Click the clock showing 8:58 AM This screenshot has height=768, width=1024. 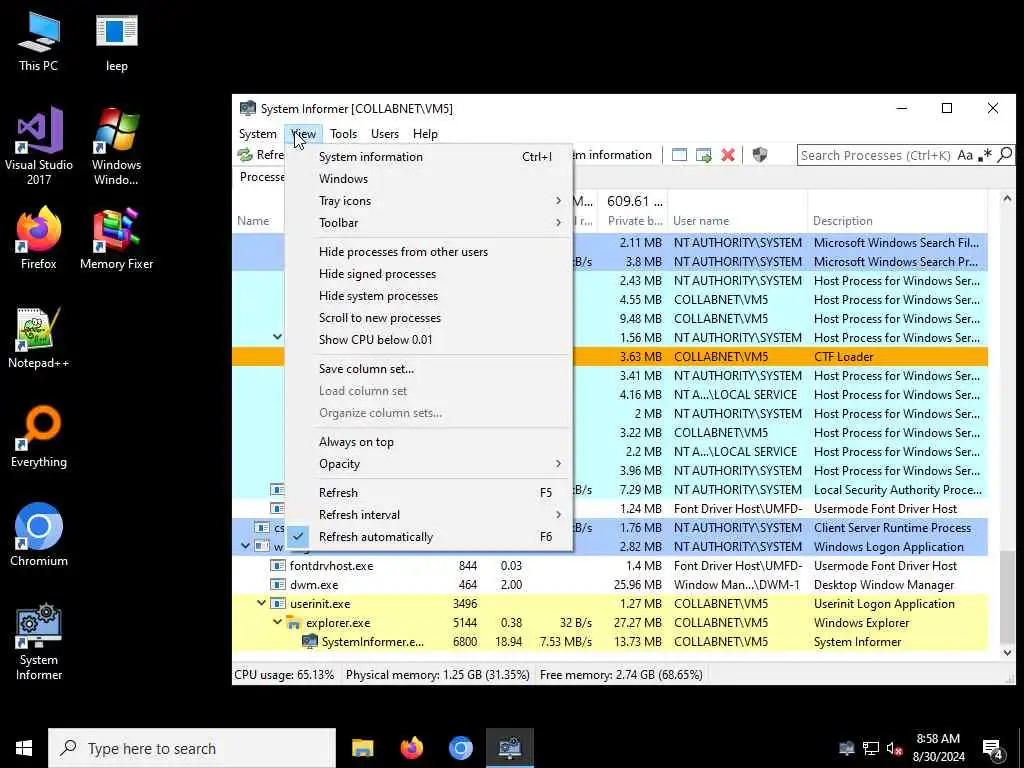pyautogui.click(x=938, y=739)
